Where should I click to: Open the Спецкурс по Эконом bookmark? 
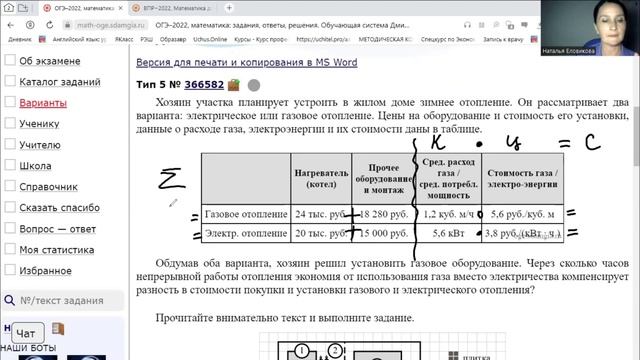[447, 39]
